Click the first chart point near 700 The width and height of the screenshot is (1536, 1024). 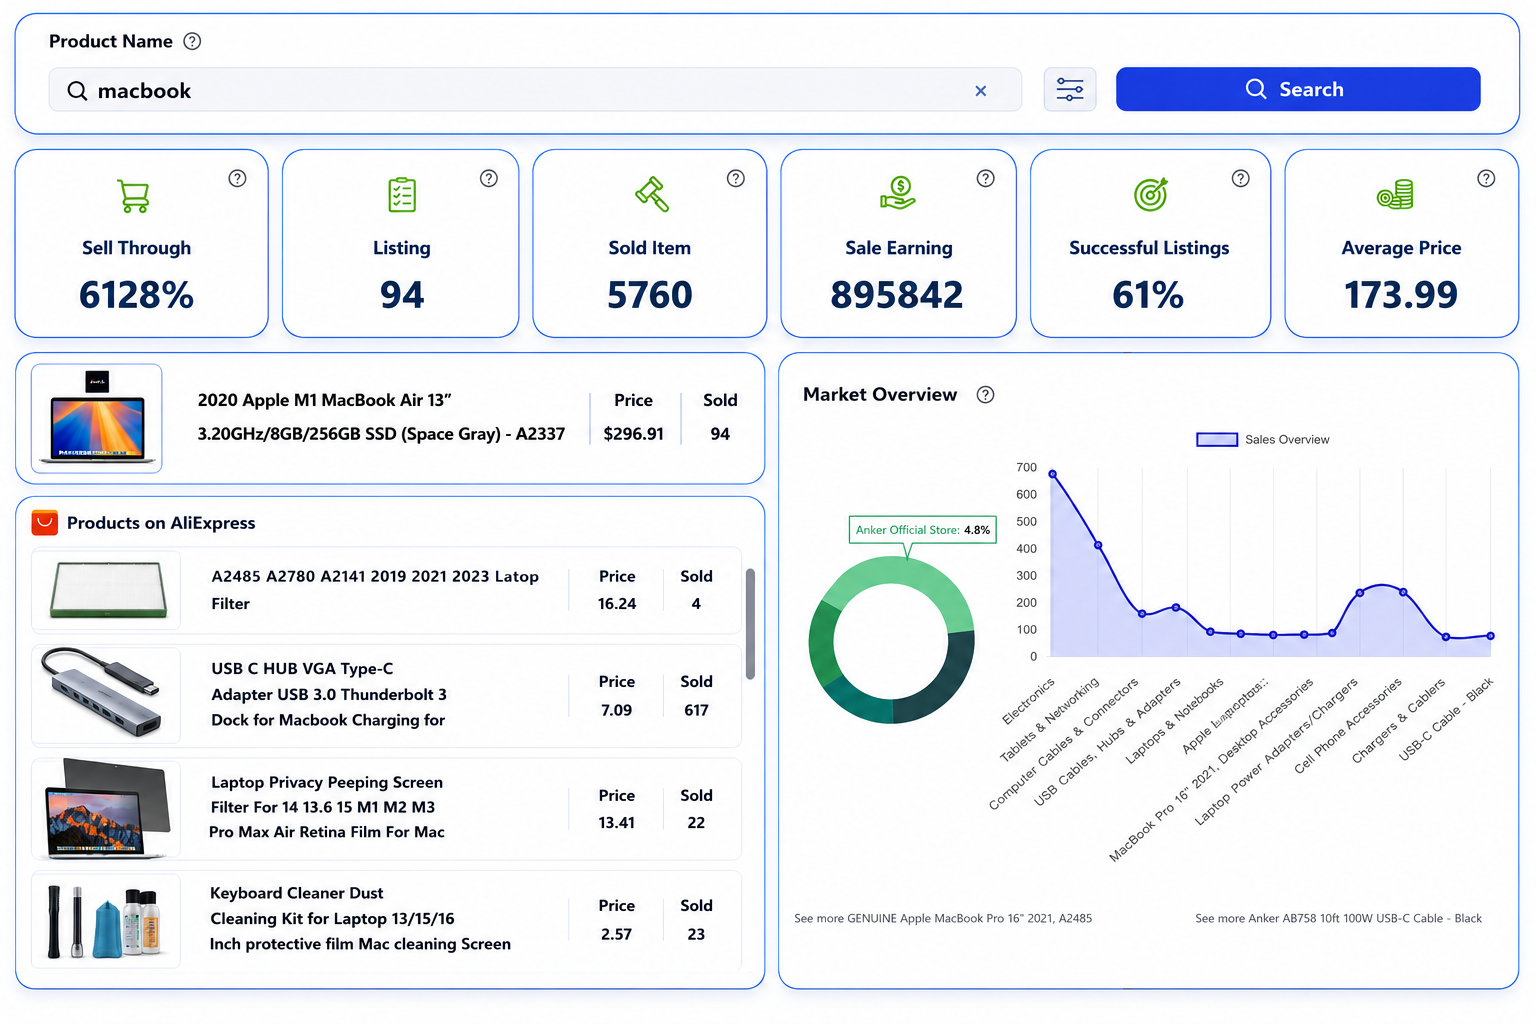tap(1052, 474)
